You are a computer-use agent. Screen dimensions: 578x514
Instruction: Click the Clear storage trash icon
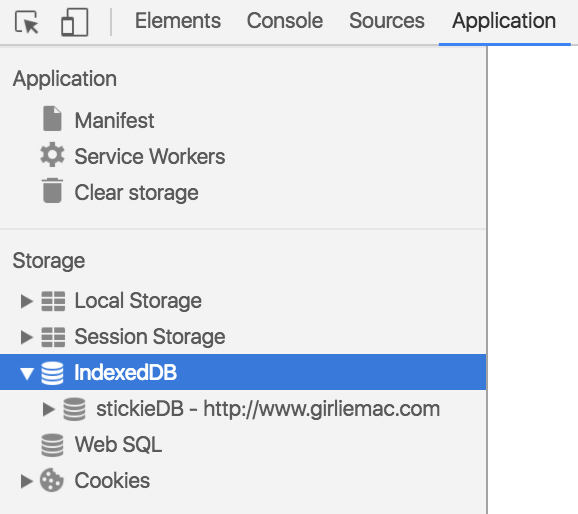click(x=52, y=191)
